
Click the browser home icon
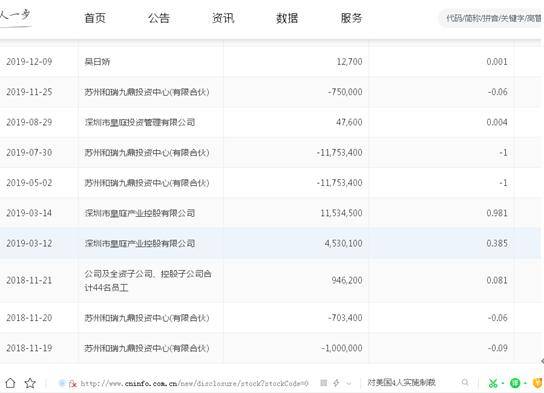coord(10,383)
